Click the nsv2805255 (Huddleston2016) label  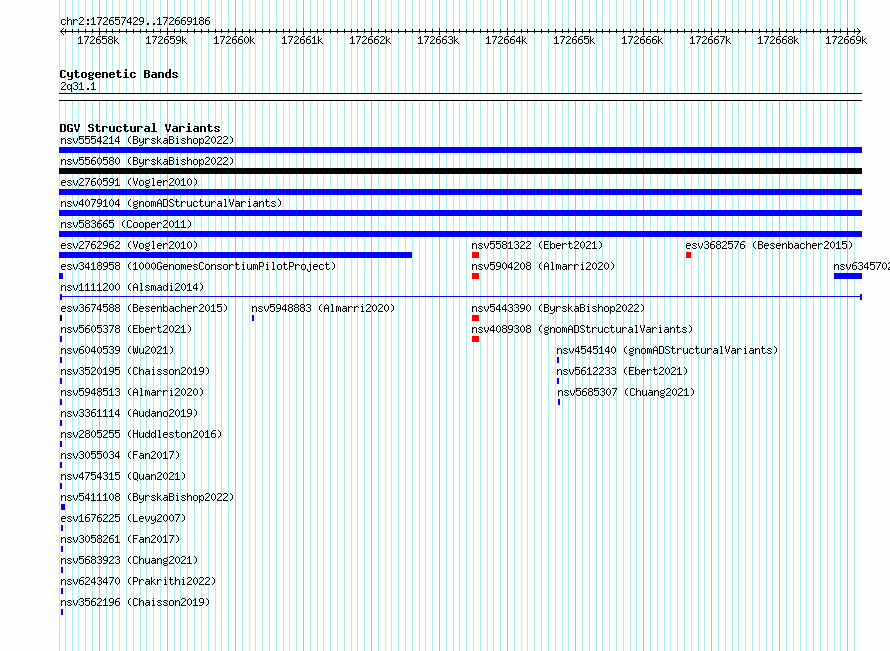[141, 434]
